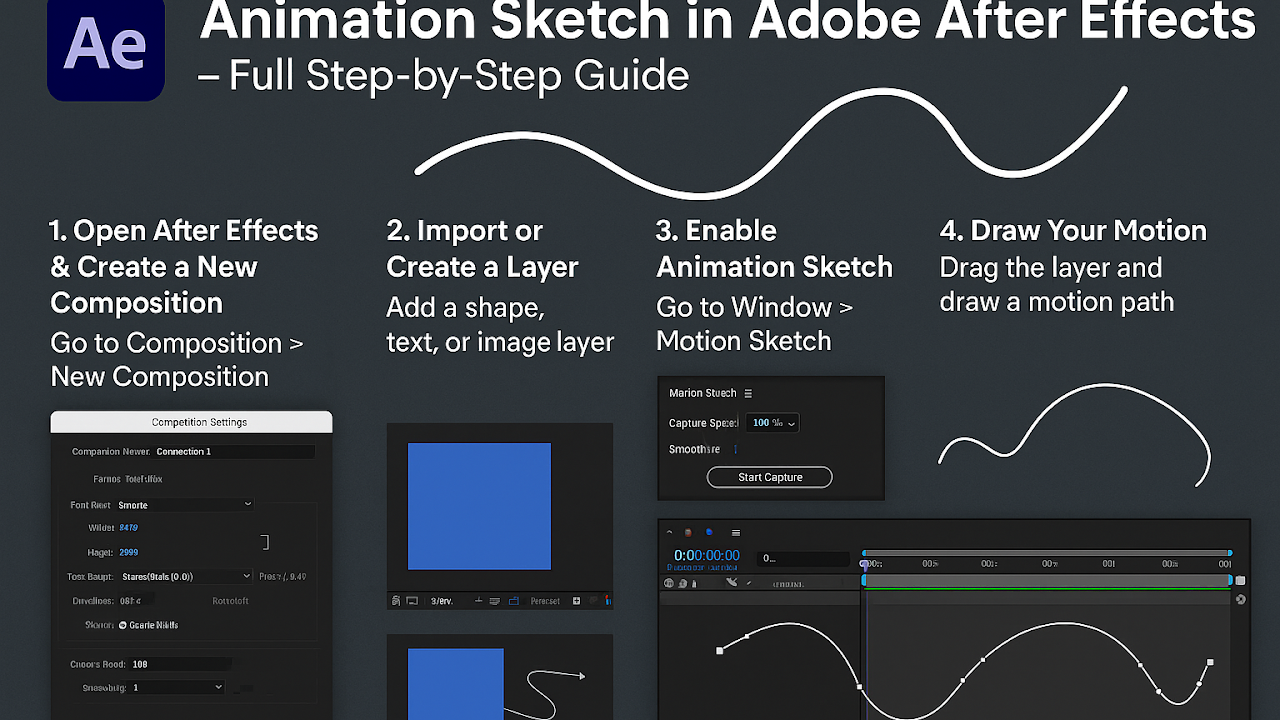Screen dimensions: 1280x720
Task: Open the Smorte preset dropdown
Action: pos(185,505)
